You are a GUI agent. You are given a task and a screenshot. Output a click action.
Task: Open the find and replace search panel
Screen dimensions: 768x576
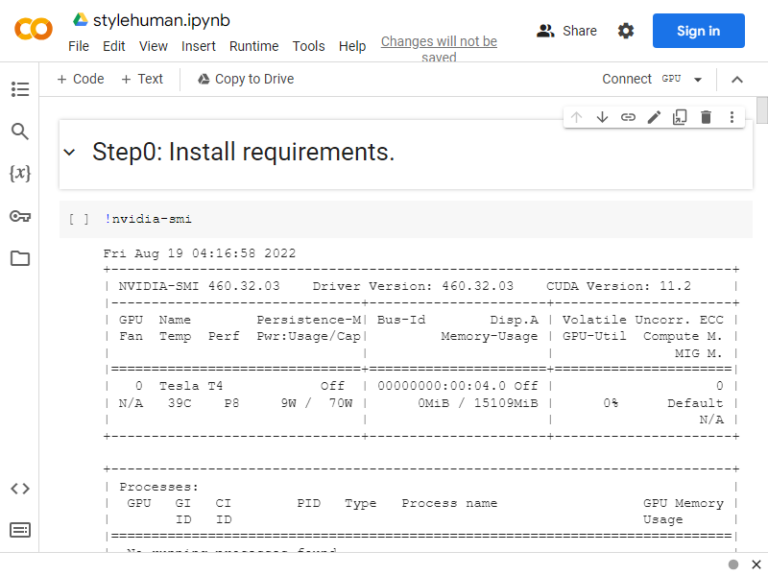[20, 131]
